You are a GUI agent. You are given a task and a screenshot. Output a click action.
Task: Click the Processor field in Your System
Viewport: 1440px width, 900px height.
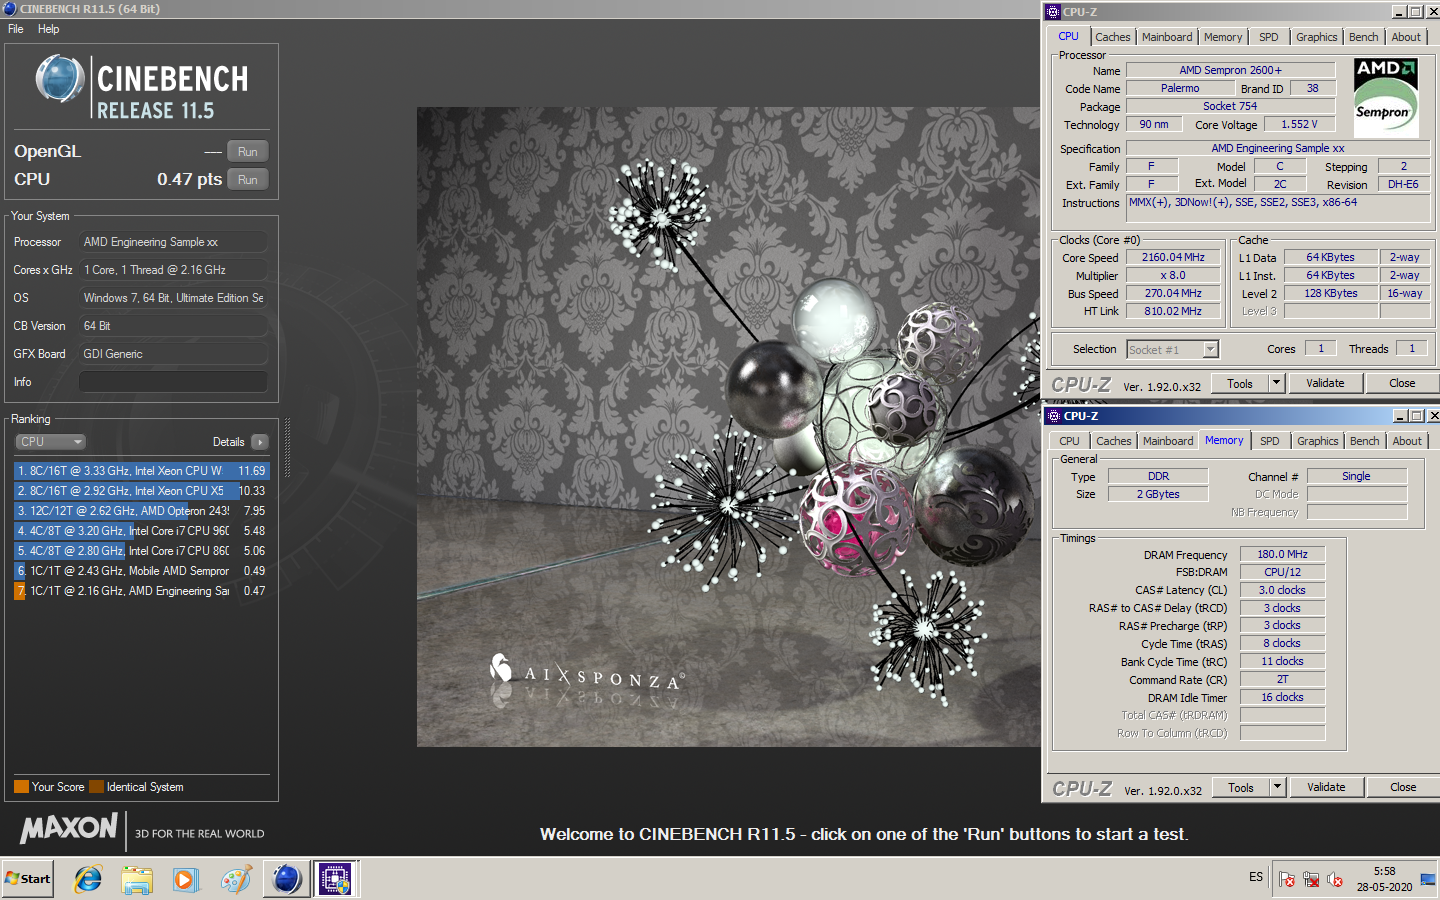(173, 242)
